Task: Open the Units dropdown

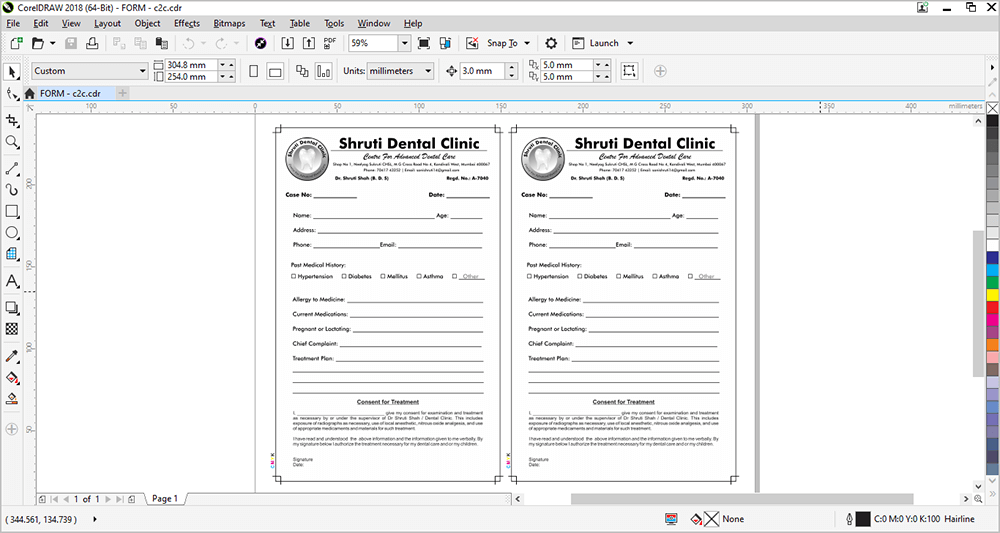Action: point(401,71)
